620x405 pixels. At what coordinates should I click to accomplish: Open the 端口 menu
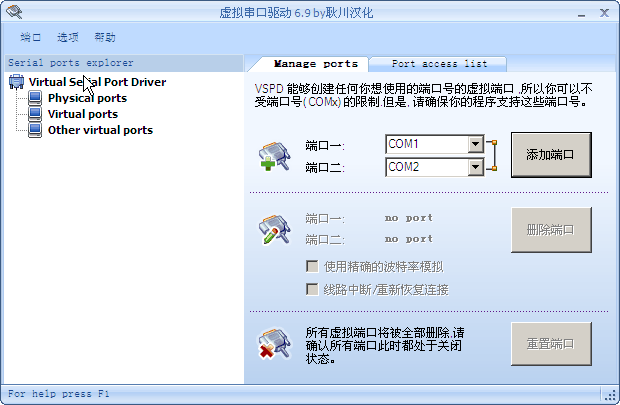click(x=30, y=38)
